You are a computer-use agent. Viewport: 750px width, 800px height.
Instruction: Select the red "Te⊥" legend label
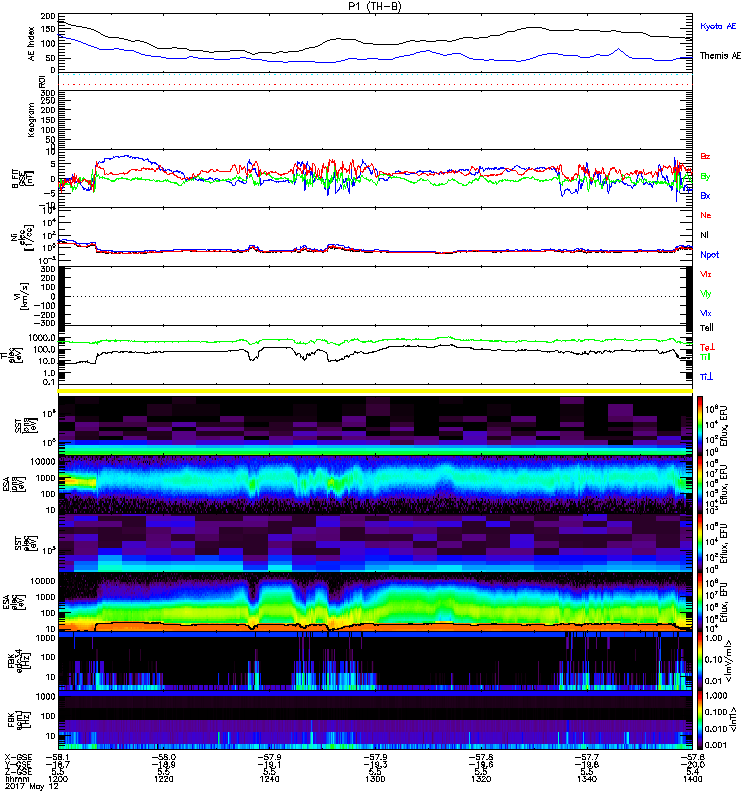[x=707, y=347]
